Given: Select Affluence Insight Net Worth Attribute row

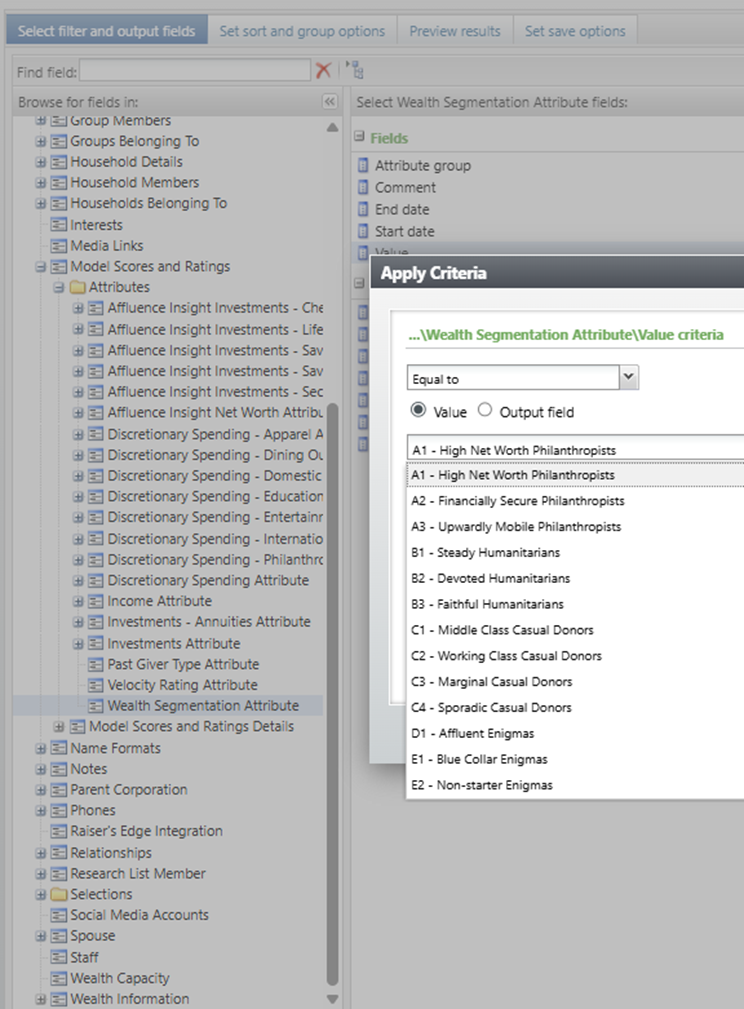Looking at the screenshot, I should point(215,412).
